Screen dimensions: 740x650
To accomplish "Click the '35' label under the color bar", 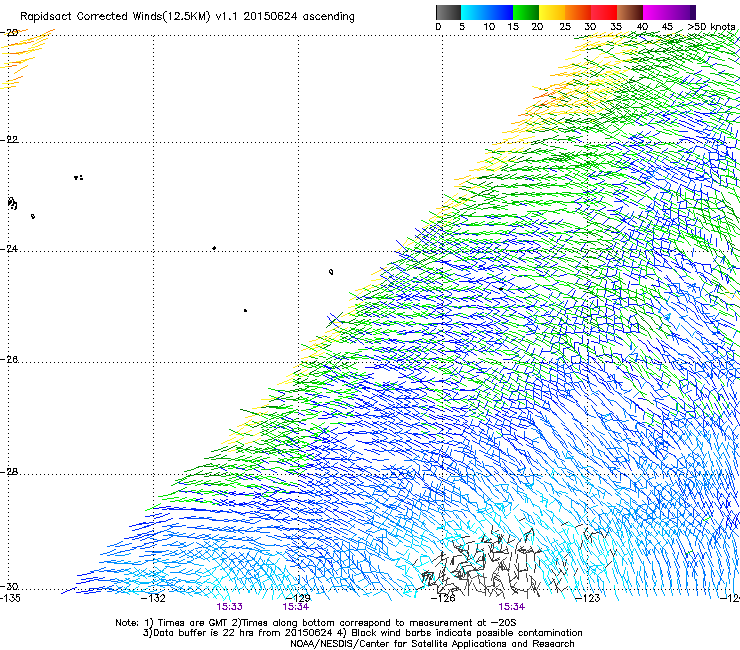I will tap(616, 27).
